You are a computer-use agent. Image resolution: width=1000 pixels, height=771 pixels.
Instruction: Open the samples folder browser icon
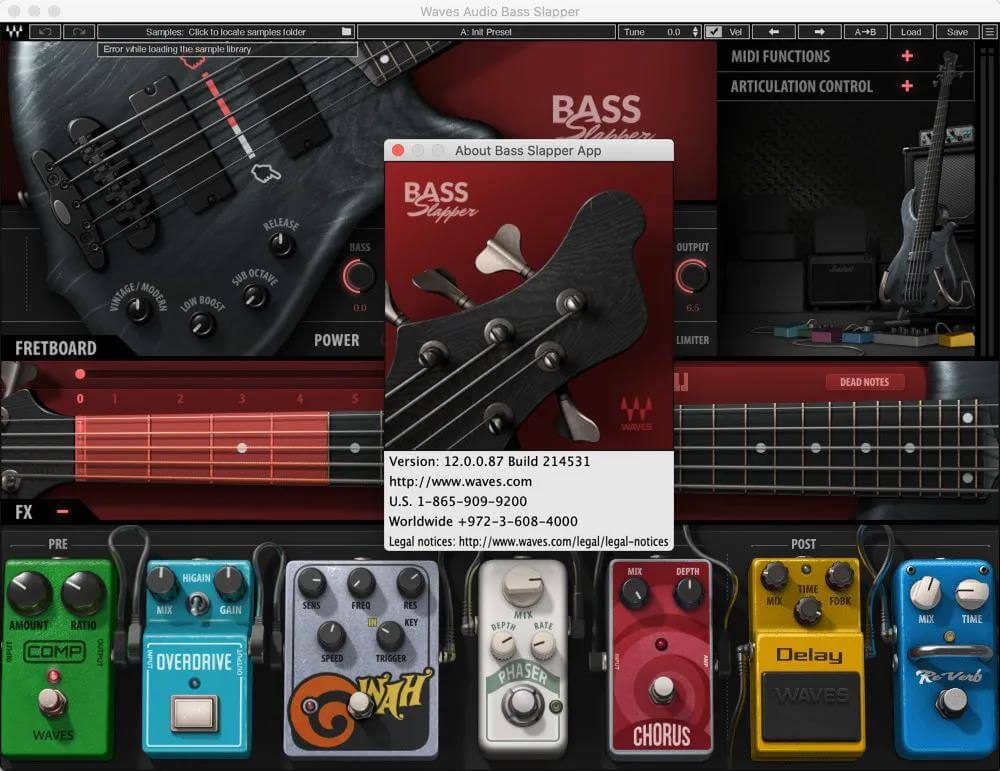tap(346, 31)
